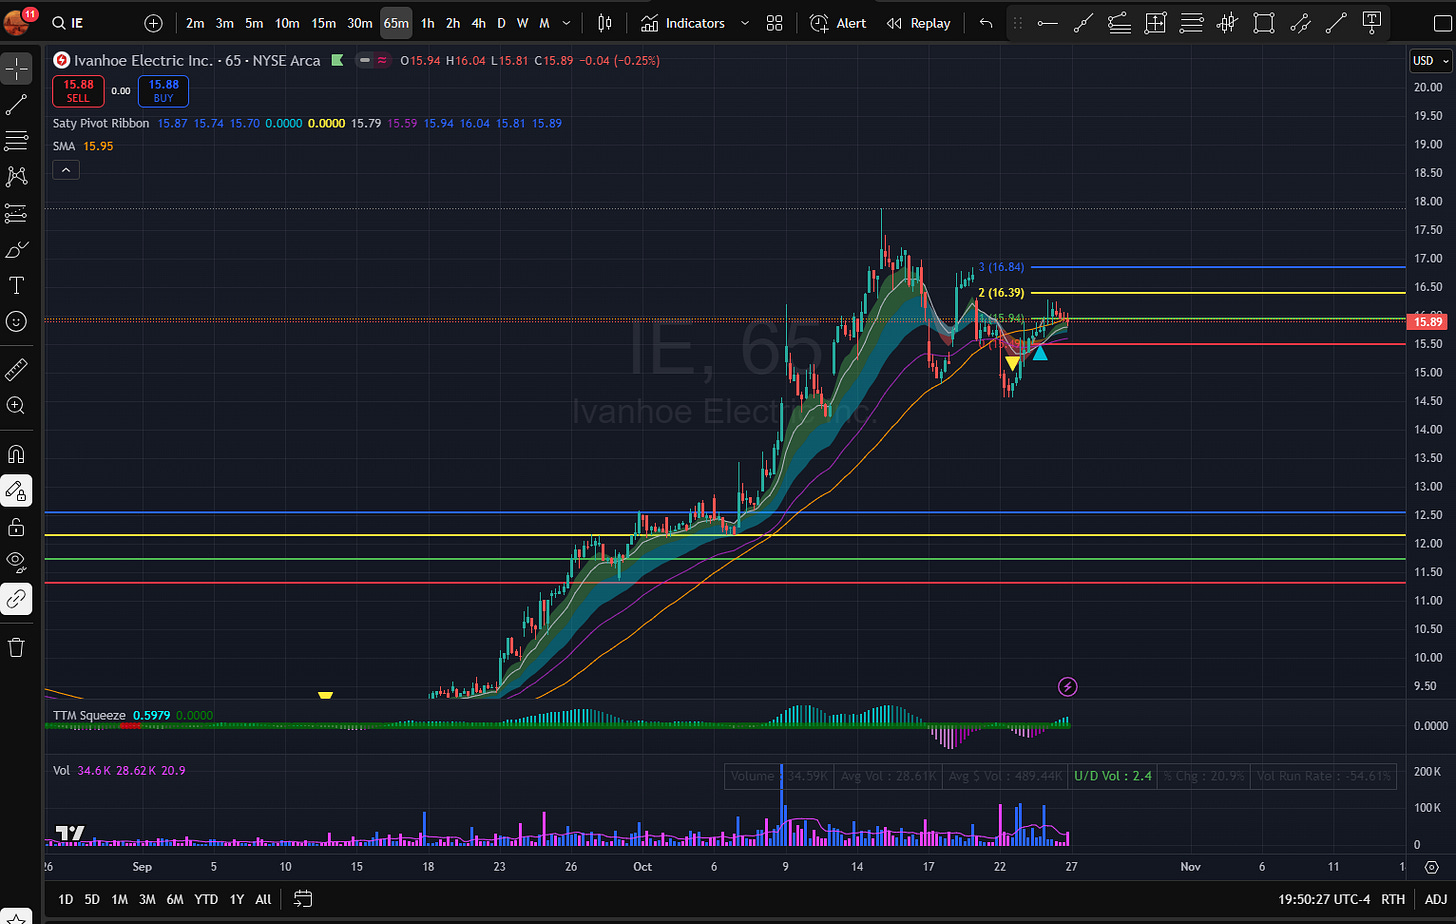This screenshot has height=924, width=1456.
Task: Open the chart scale settings gear
Action: click(x=1431, y=867)
